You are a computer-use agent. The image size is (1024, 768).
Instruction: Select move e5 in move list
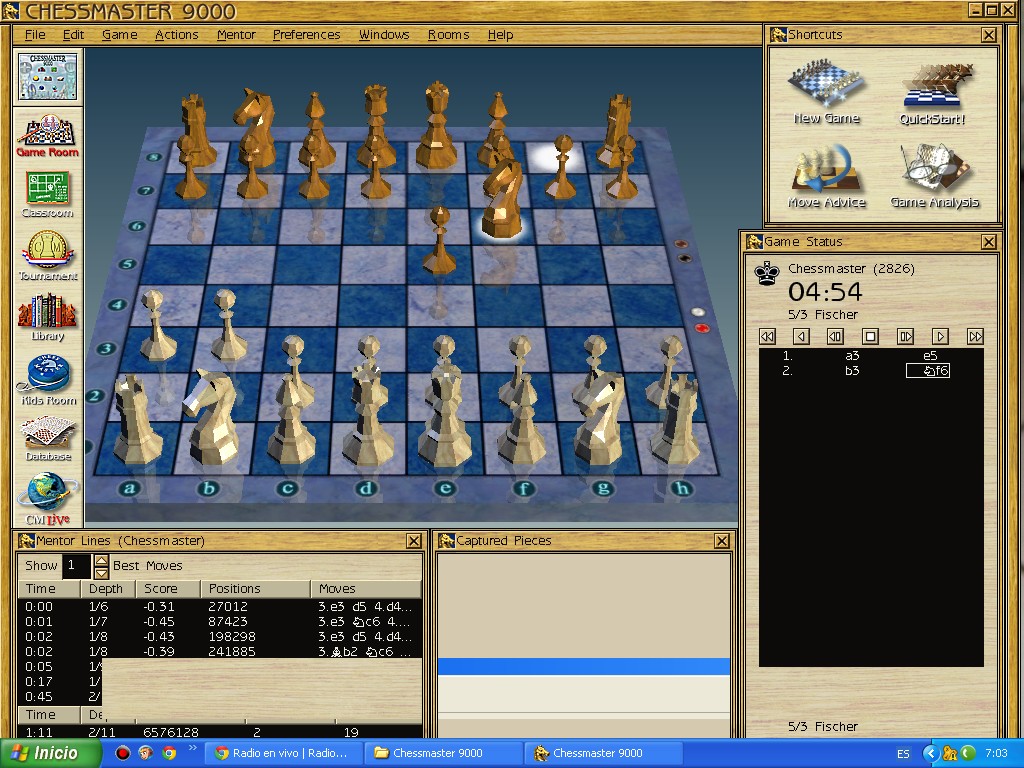click(x=930, y=356)
